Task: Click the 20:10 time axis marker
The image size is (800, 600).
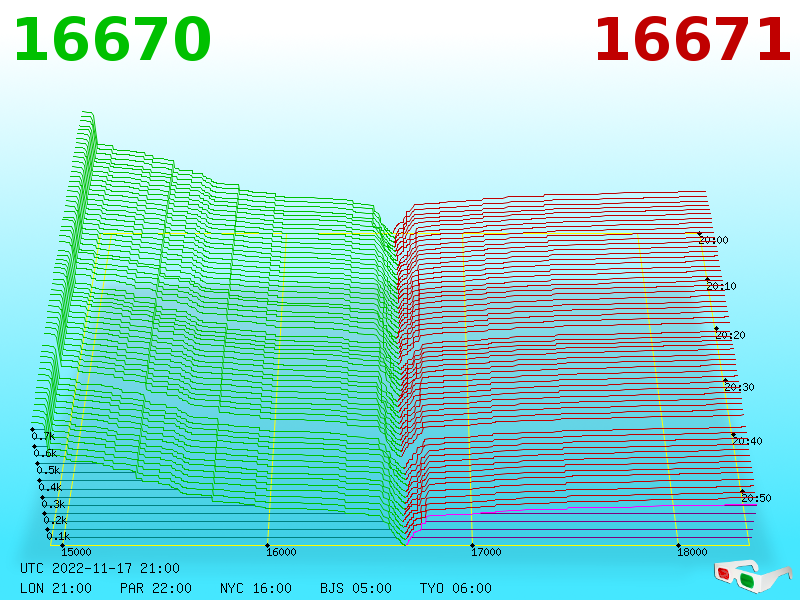Action: pyautogui.click(x=721, y=286)
